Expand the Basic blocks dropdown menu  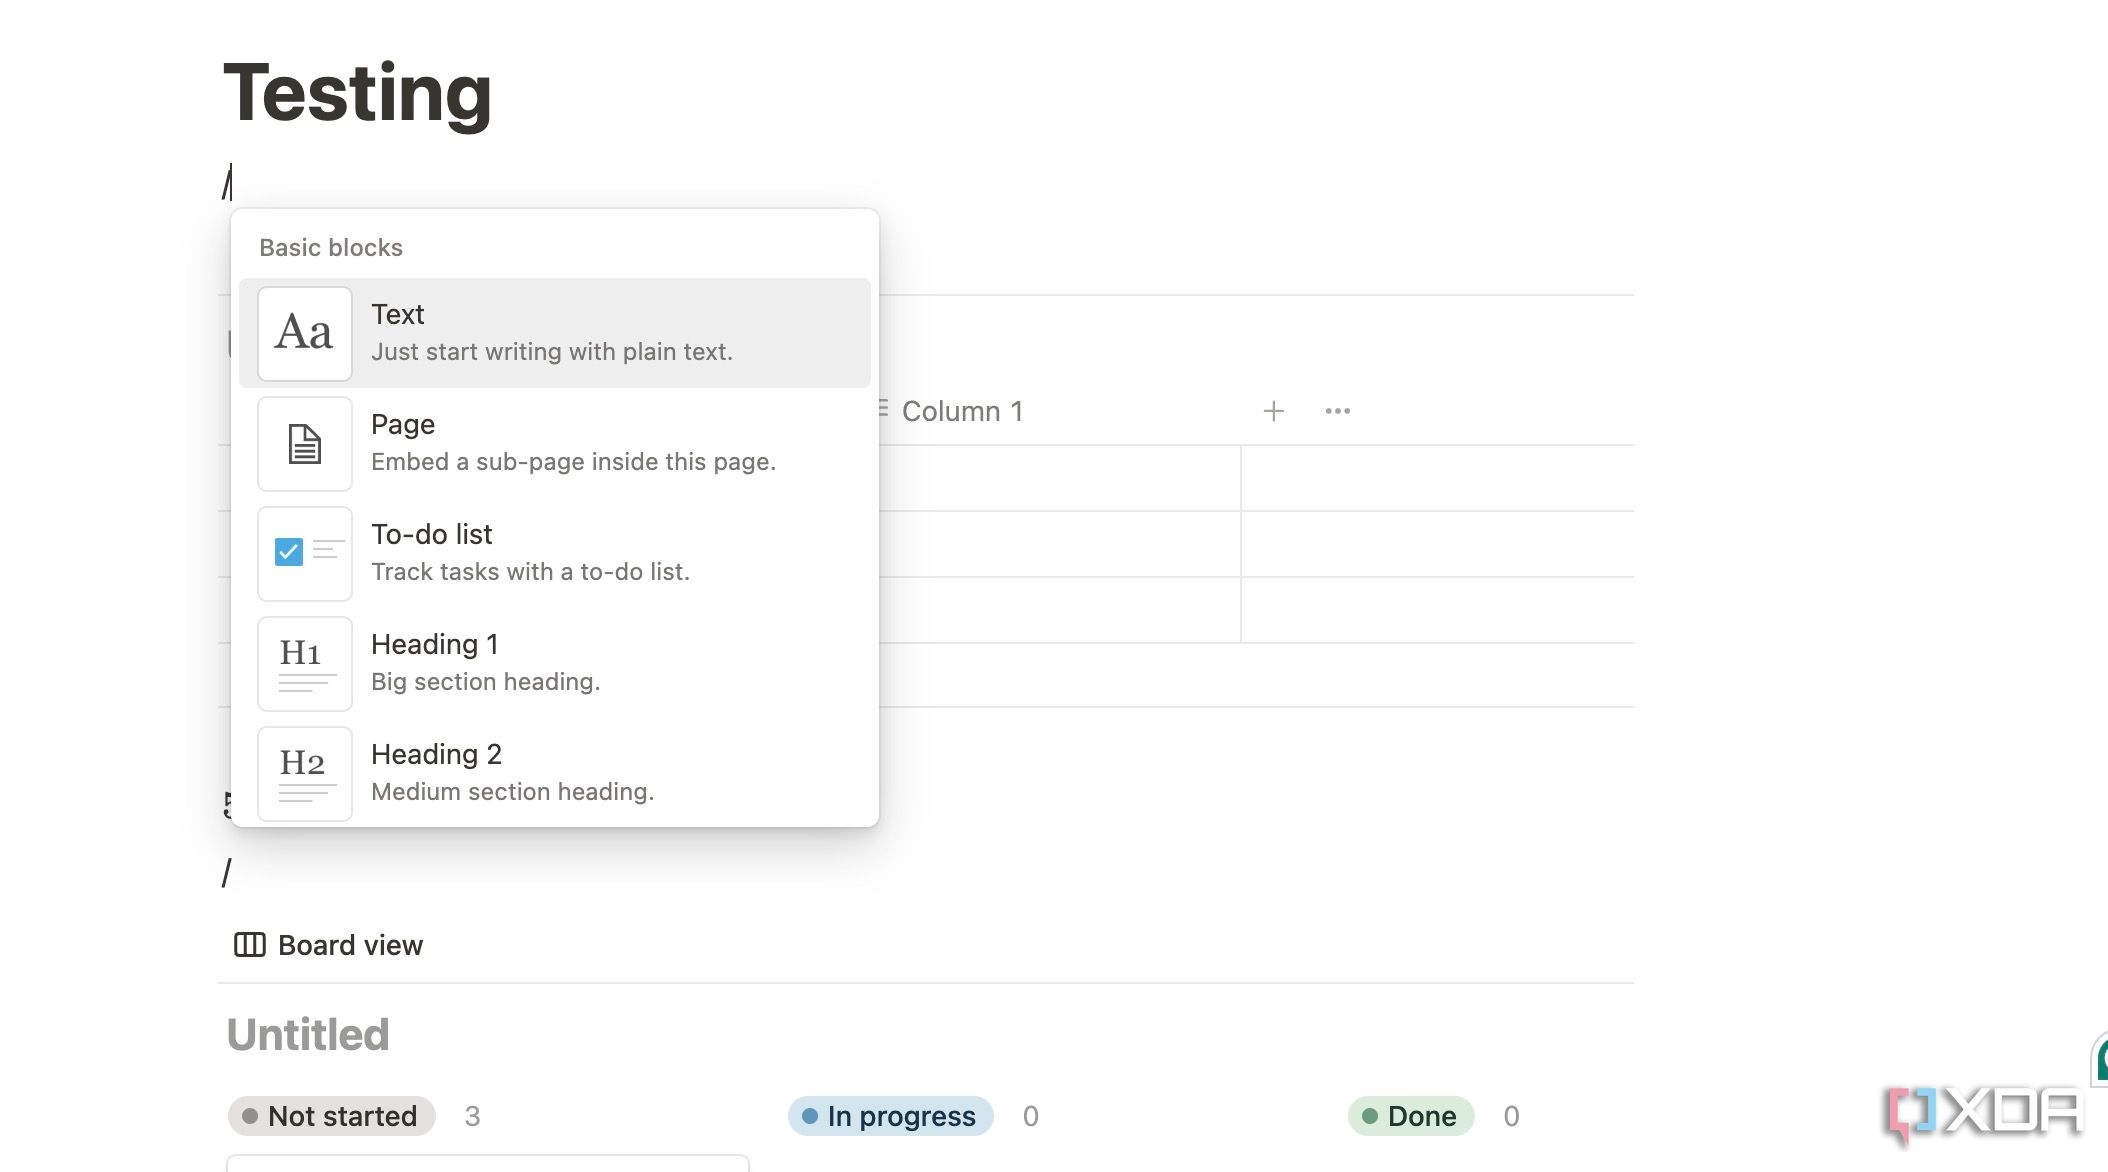(x=330, y=245)
